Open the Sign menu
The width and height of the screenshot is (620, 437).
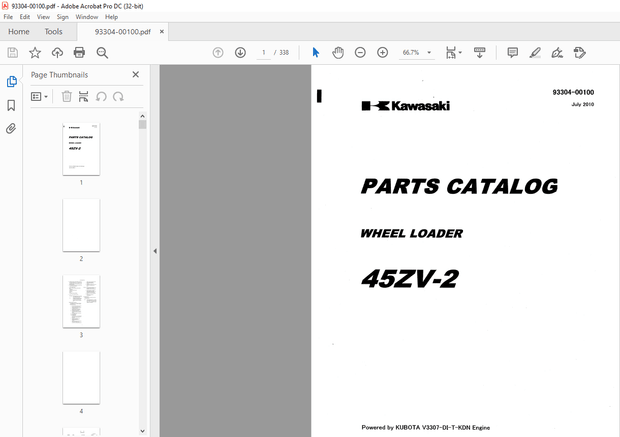pyautogui.click(x=63, y=17)
